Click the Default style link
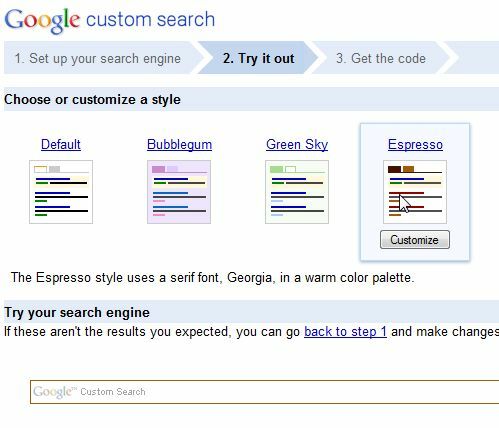 (61, 144)
